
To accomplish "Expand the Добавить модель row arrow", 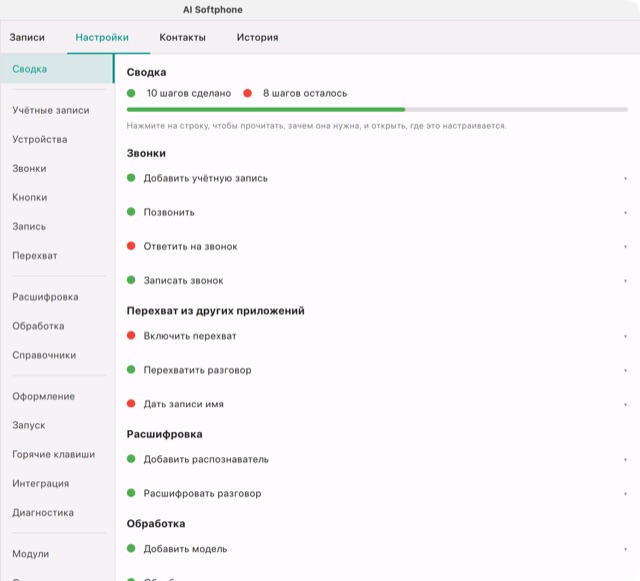I will pos(625,549).
